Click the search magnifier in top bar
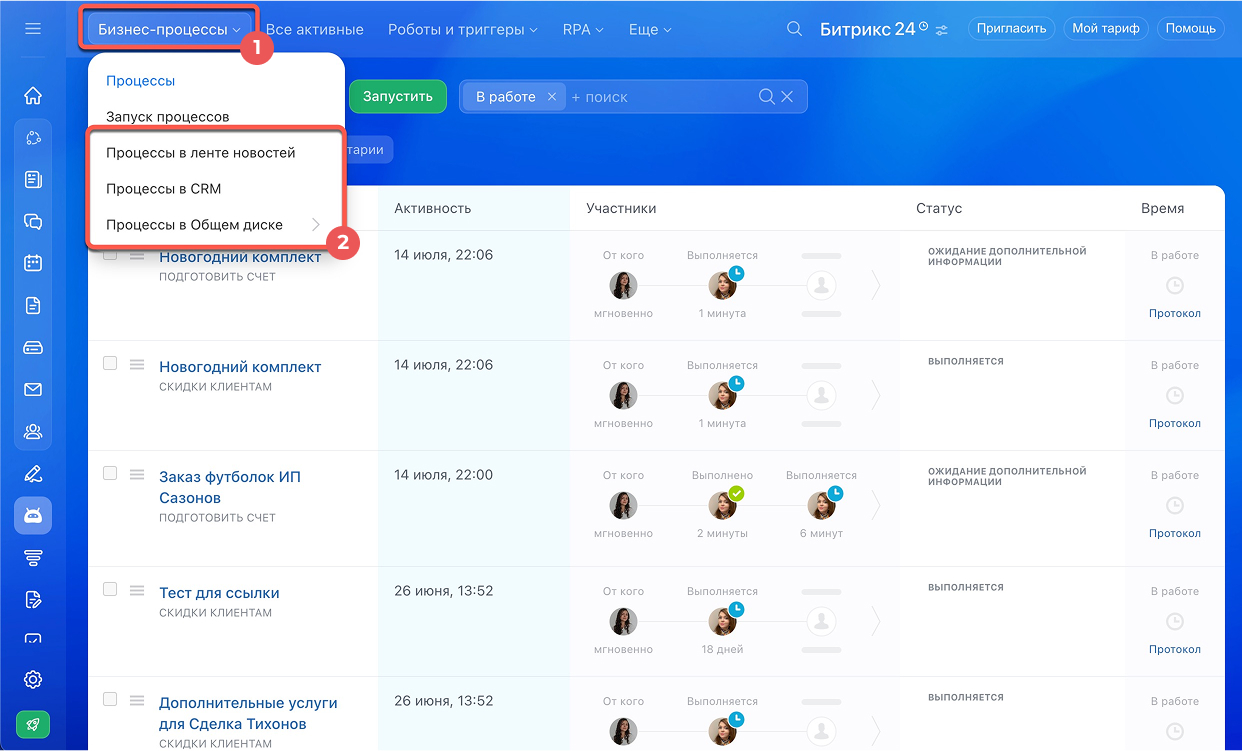Screen dimensions: 1242x751 coord(794,29)
